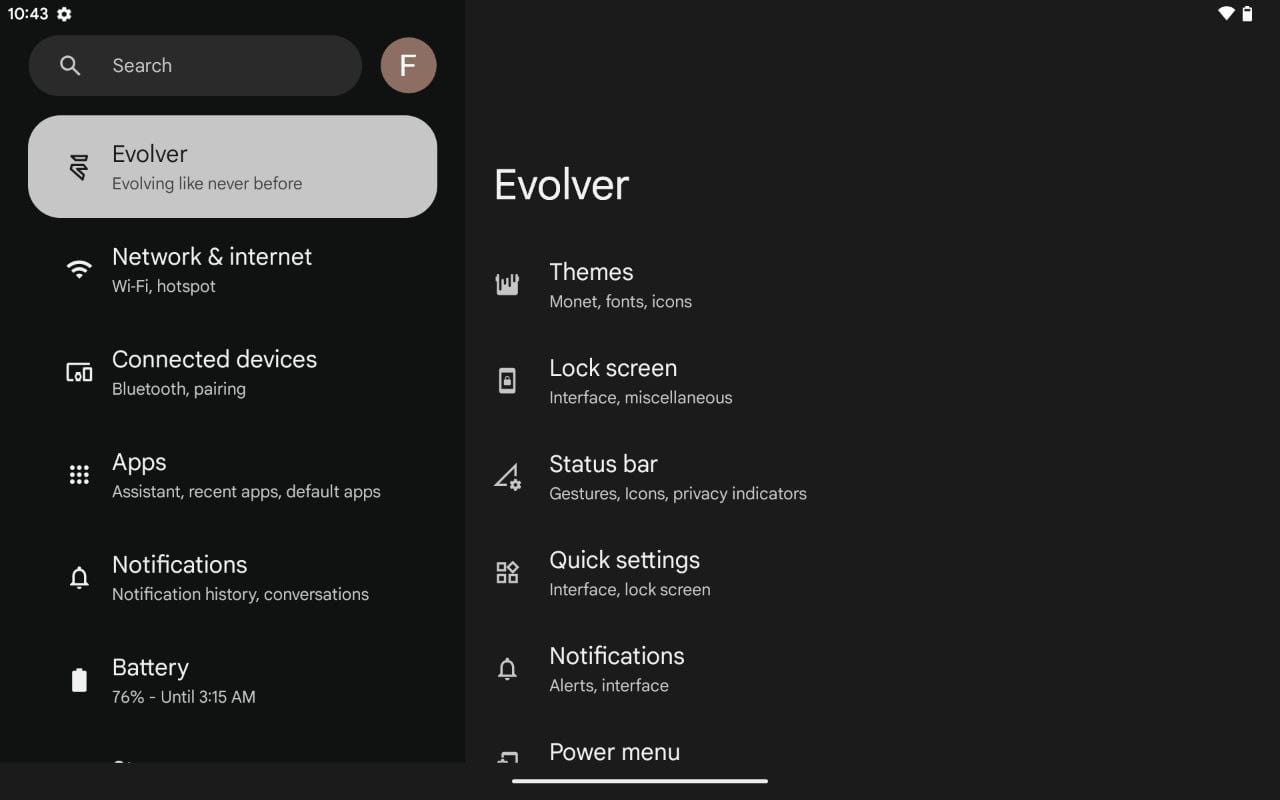The width and height of the screenshot is (1280, 800).
Task: Open the Notifications entry in the left sidebar
Action: pos(232,578)
